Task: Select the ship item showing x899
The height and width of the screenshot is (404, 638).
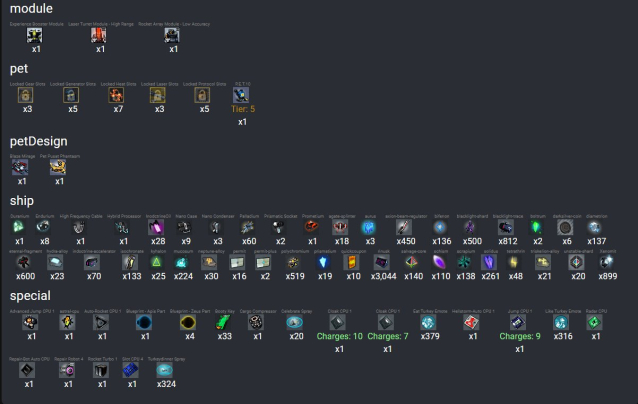Action: (608, 262)
